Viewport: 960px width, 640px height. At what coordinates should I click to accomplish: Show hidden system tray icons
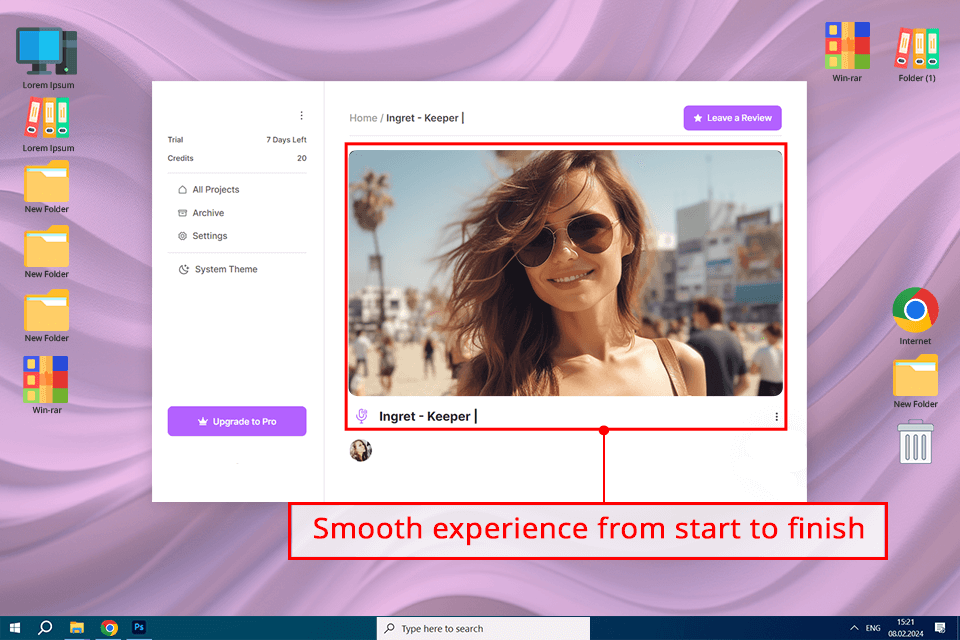(x=854, y=628)
